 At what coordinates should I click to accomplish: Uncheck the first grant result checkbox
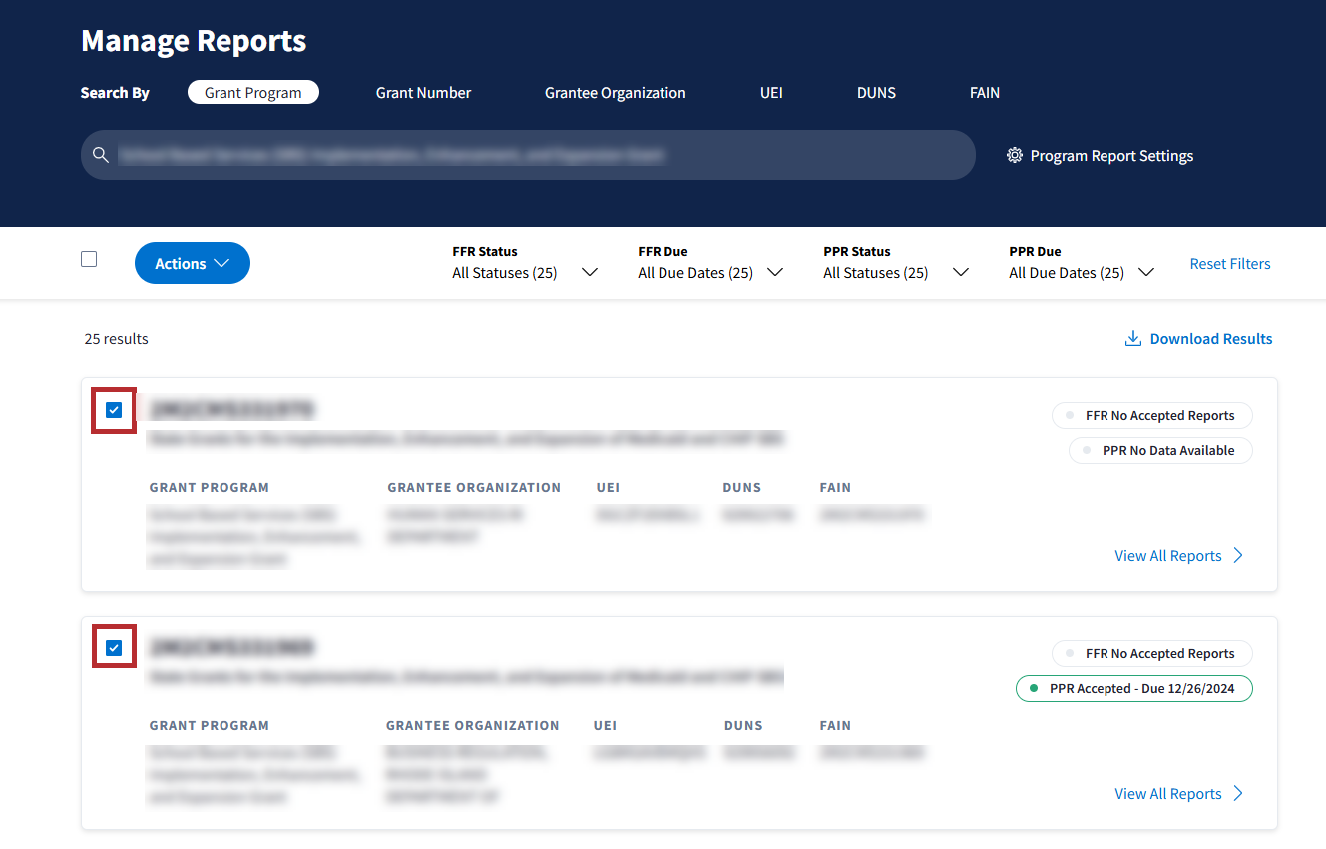114,410
